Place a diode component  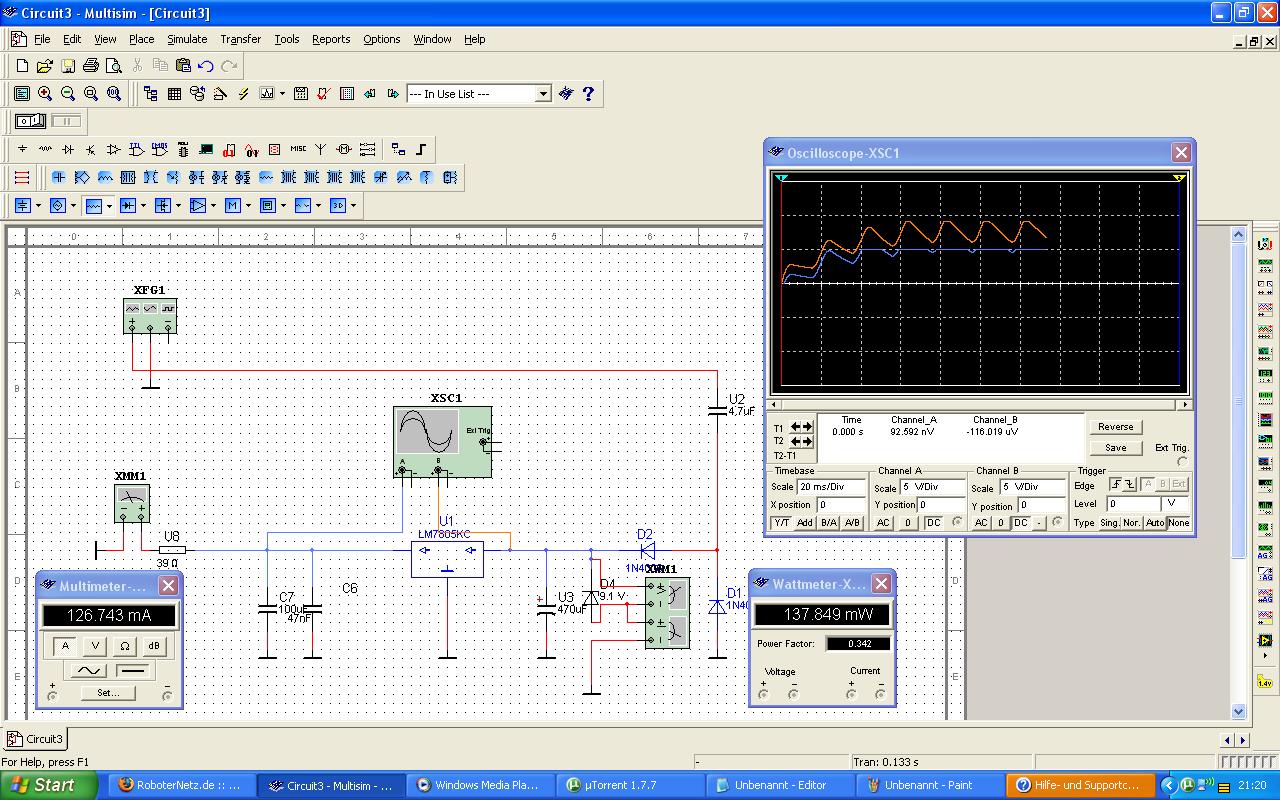coord(68,149)
